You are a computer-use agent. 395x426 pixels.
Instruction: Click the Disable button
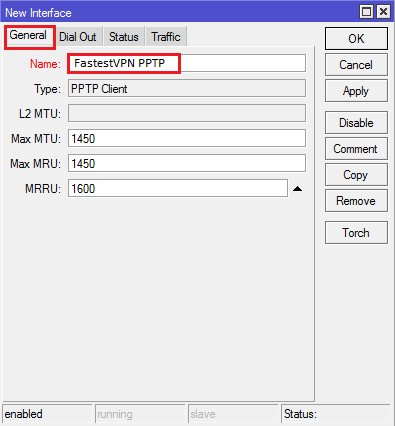coord(356,123)
